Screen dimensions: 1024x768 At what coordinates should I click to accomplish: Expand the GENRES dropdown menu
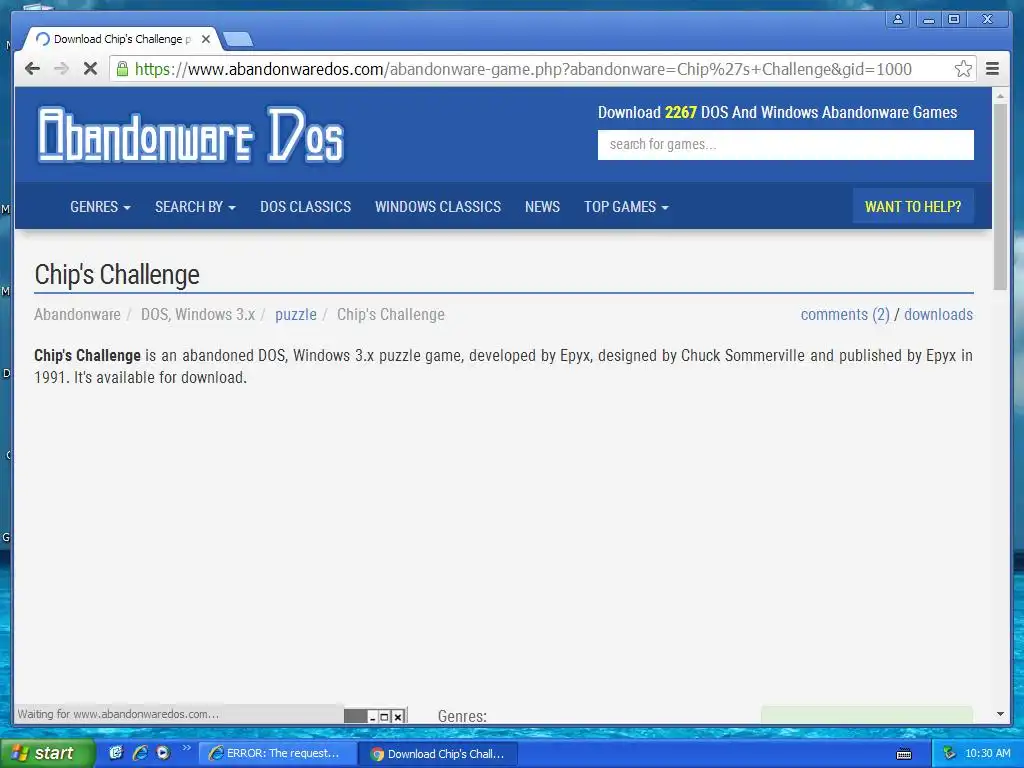point(101,206)
